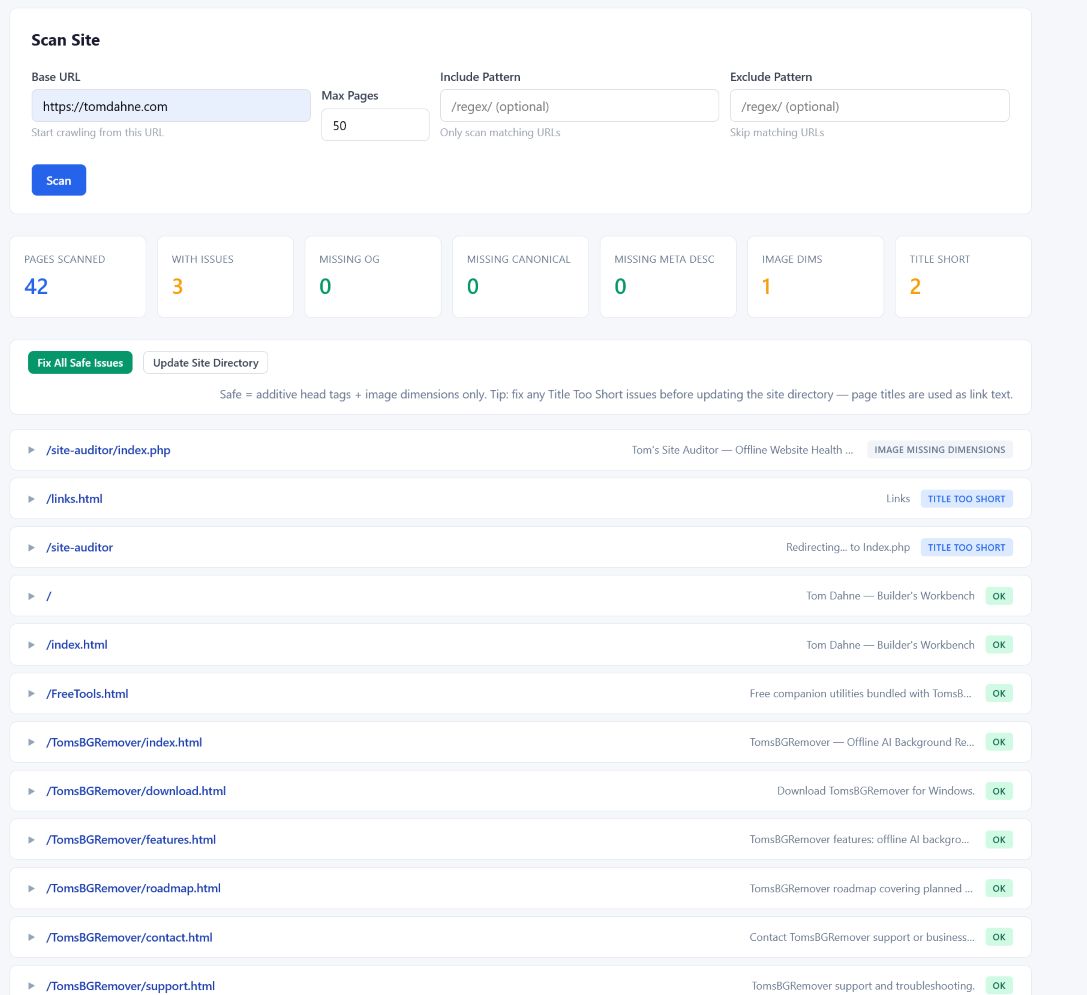Click the Exclude Pattern field
The width and height of the screenshot is (1087, 995).
click(x=869, y=105)
